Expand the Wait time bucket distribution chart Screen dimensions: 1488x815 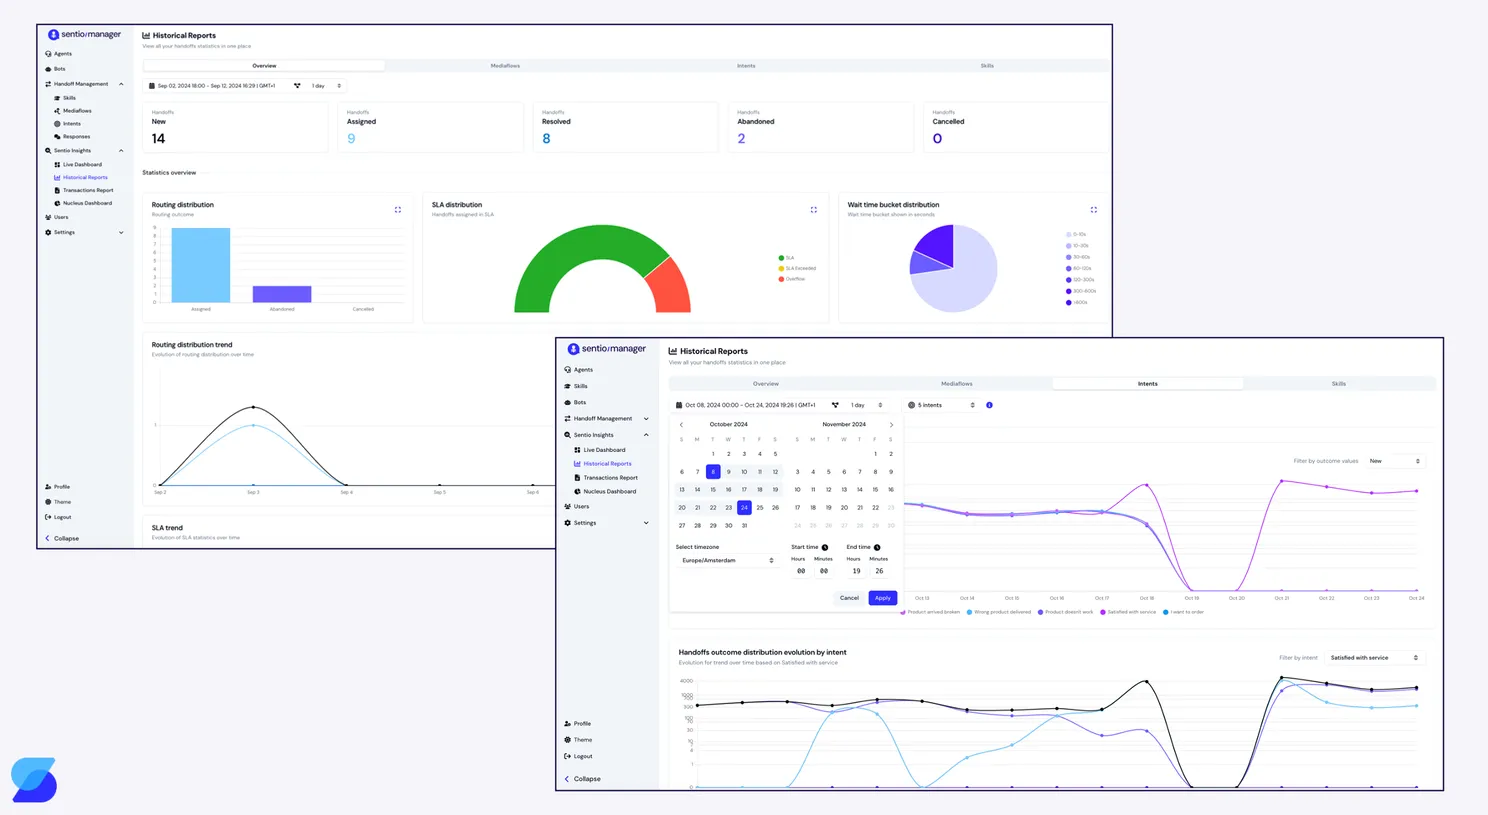click(x=1093, y=210)
